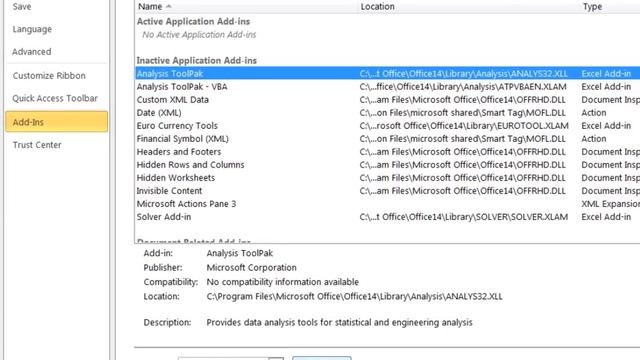
Task: Select Euro Currency Tools add-in
Action: point(177,126)
